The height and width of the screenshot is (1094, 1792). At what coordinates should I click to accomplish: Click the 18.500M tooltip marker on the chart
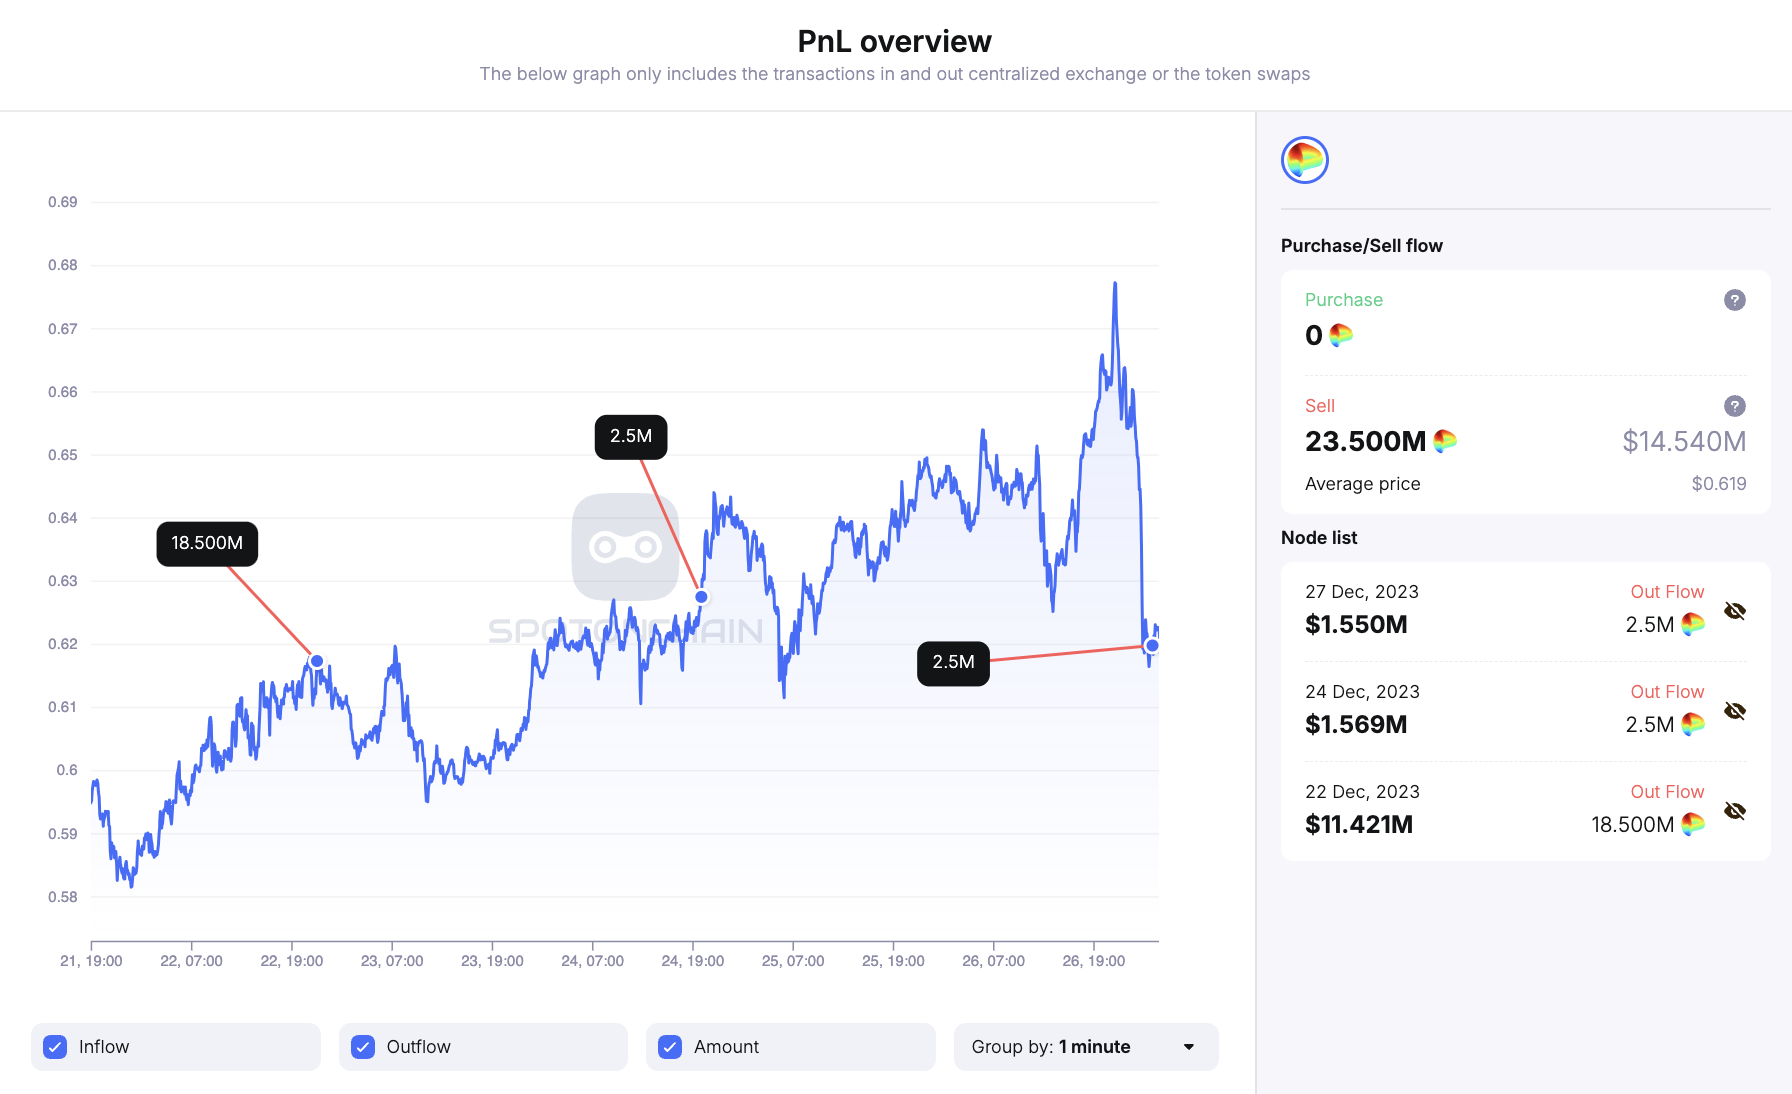pos(207,543)
